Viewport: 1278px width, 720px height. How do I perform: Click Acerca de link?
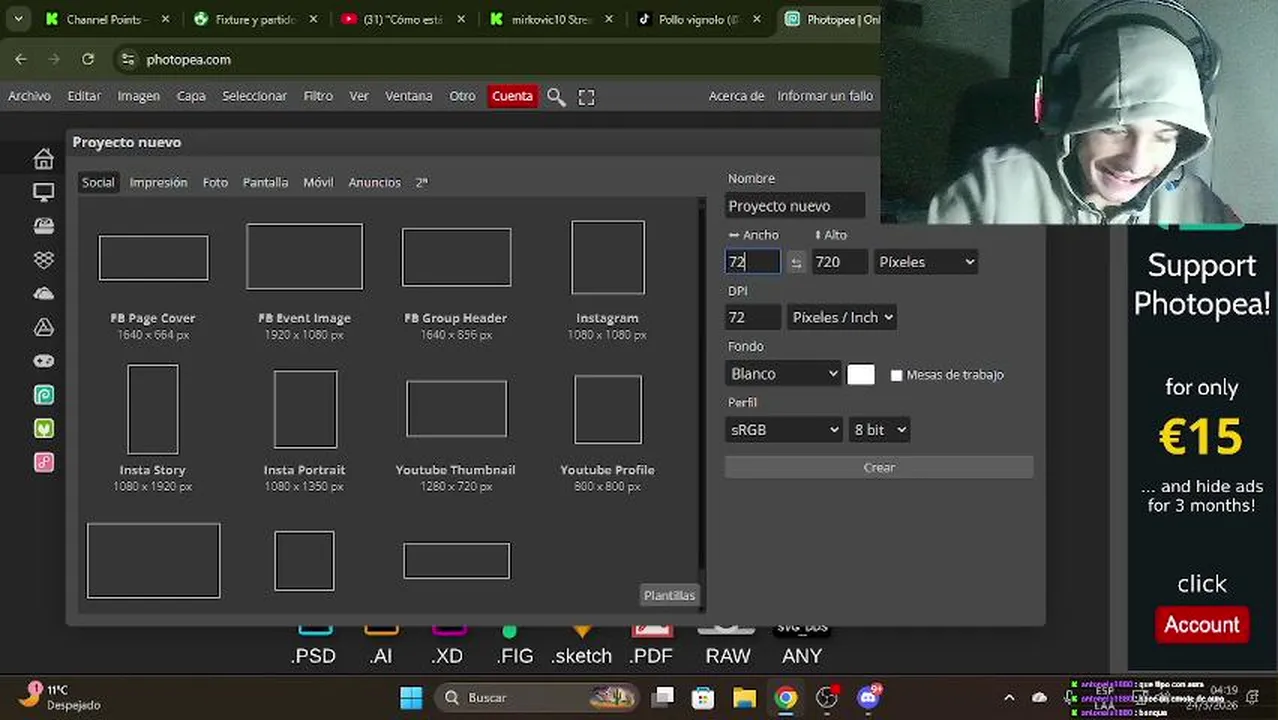pyautogui.click(x=736, y=96)
